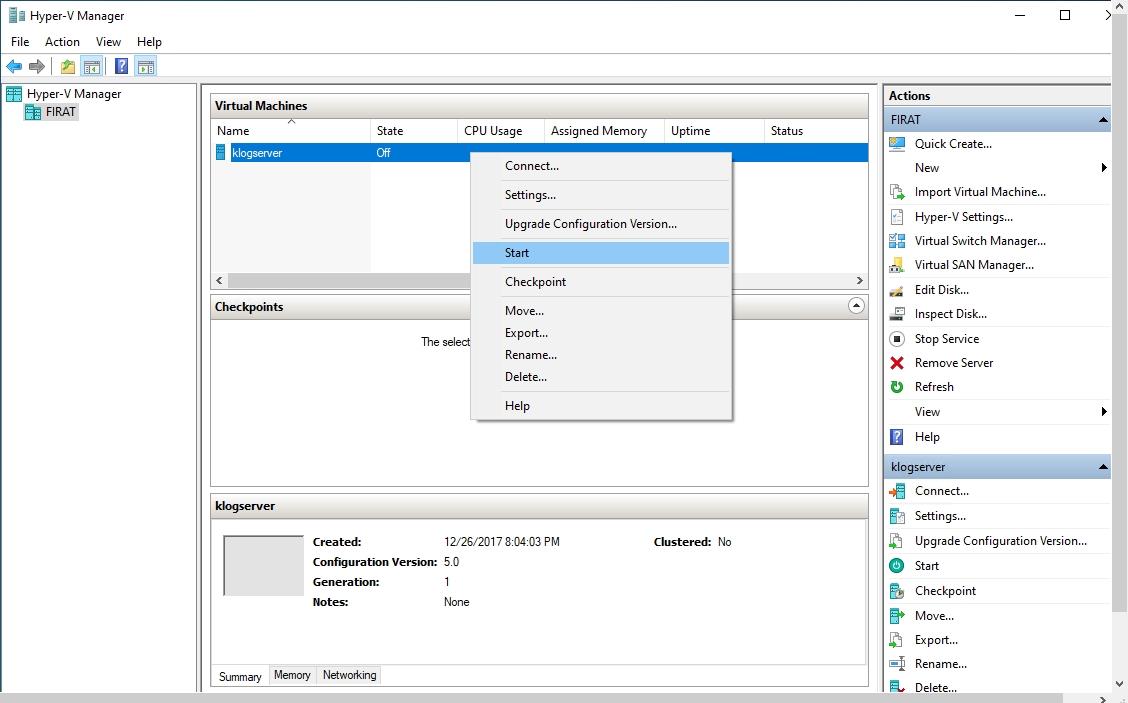
Task: Sort by the CPU Usage column header
Action: coord(501,131)
